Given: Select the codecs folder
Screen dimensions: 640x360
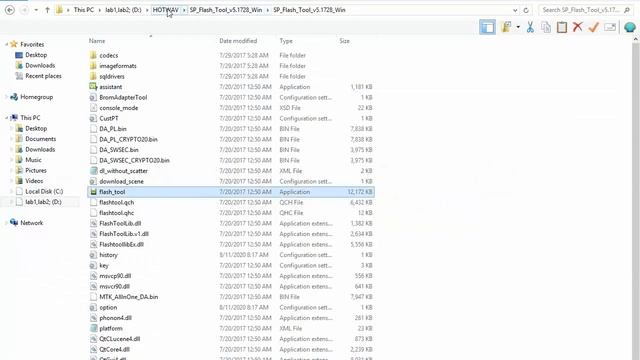Looking at the screenshot, I should pyautogui.click(x=231, y=55).
